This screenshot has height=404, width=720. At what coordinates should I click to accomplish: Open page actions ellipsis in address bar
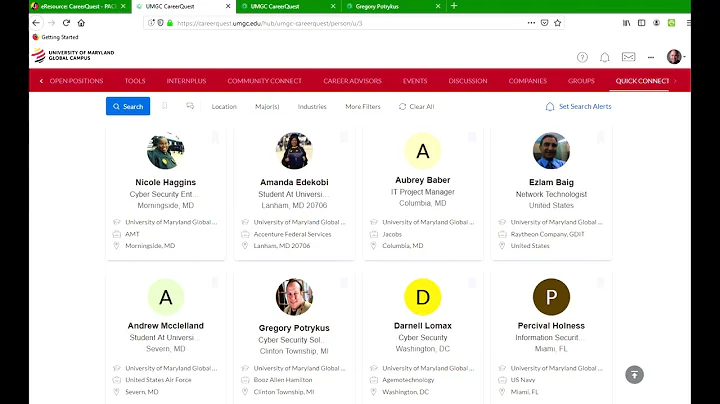[531, 23]
